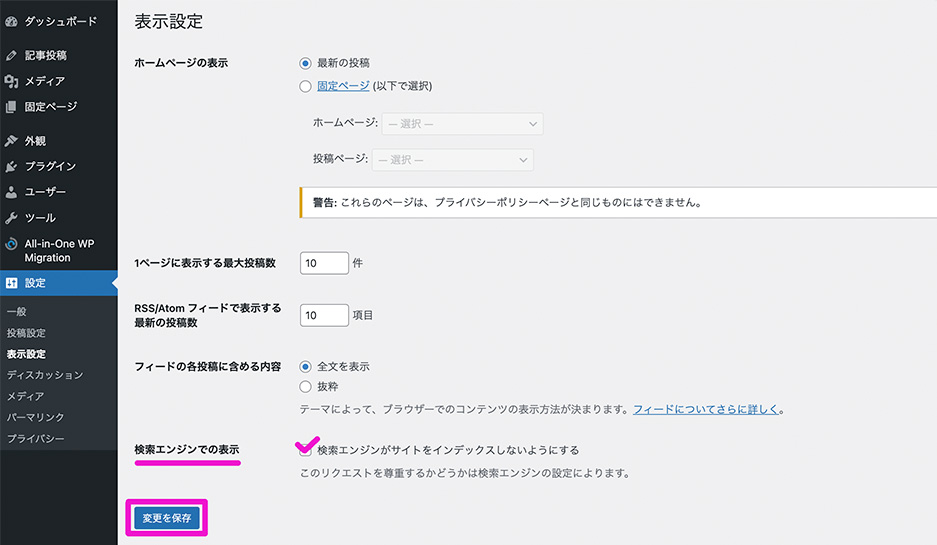Screen dimensions: 937x545
Task: Click the pushpin icon for posts
Action: click(x=11, y=55)
